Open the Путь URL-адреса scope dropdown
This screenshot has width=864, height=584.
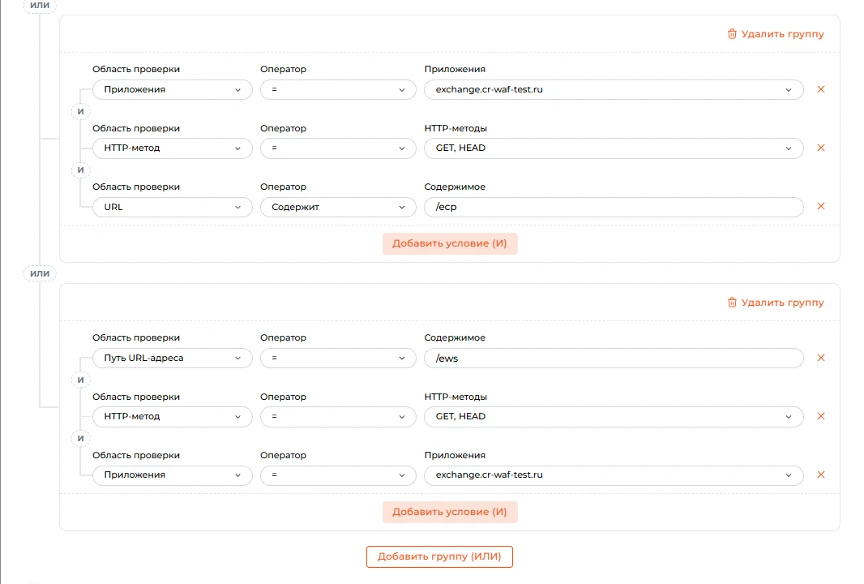click(172, 358)
